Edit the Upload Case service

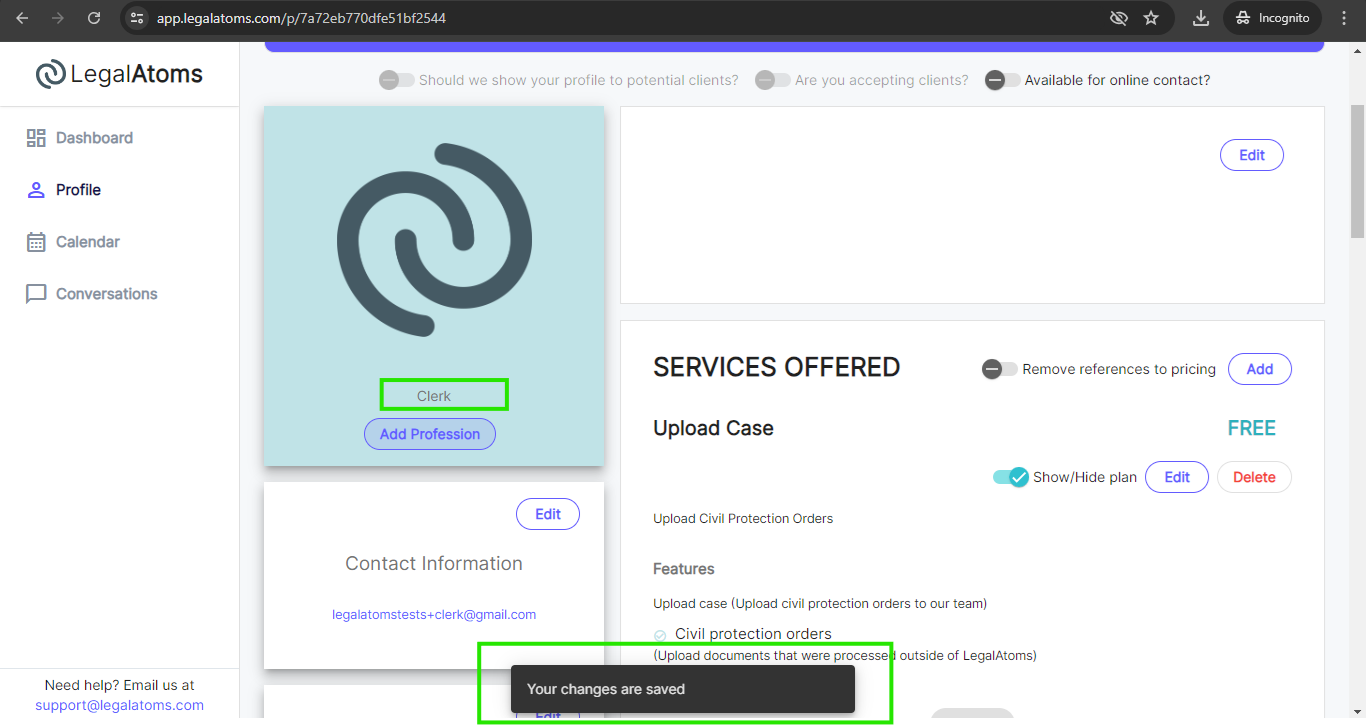tap(1177, 477)
